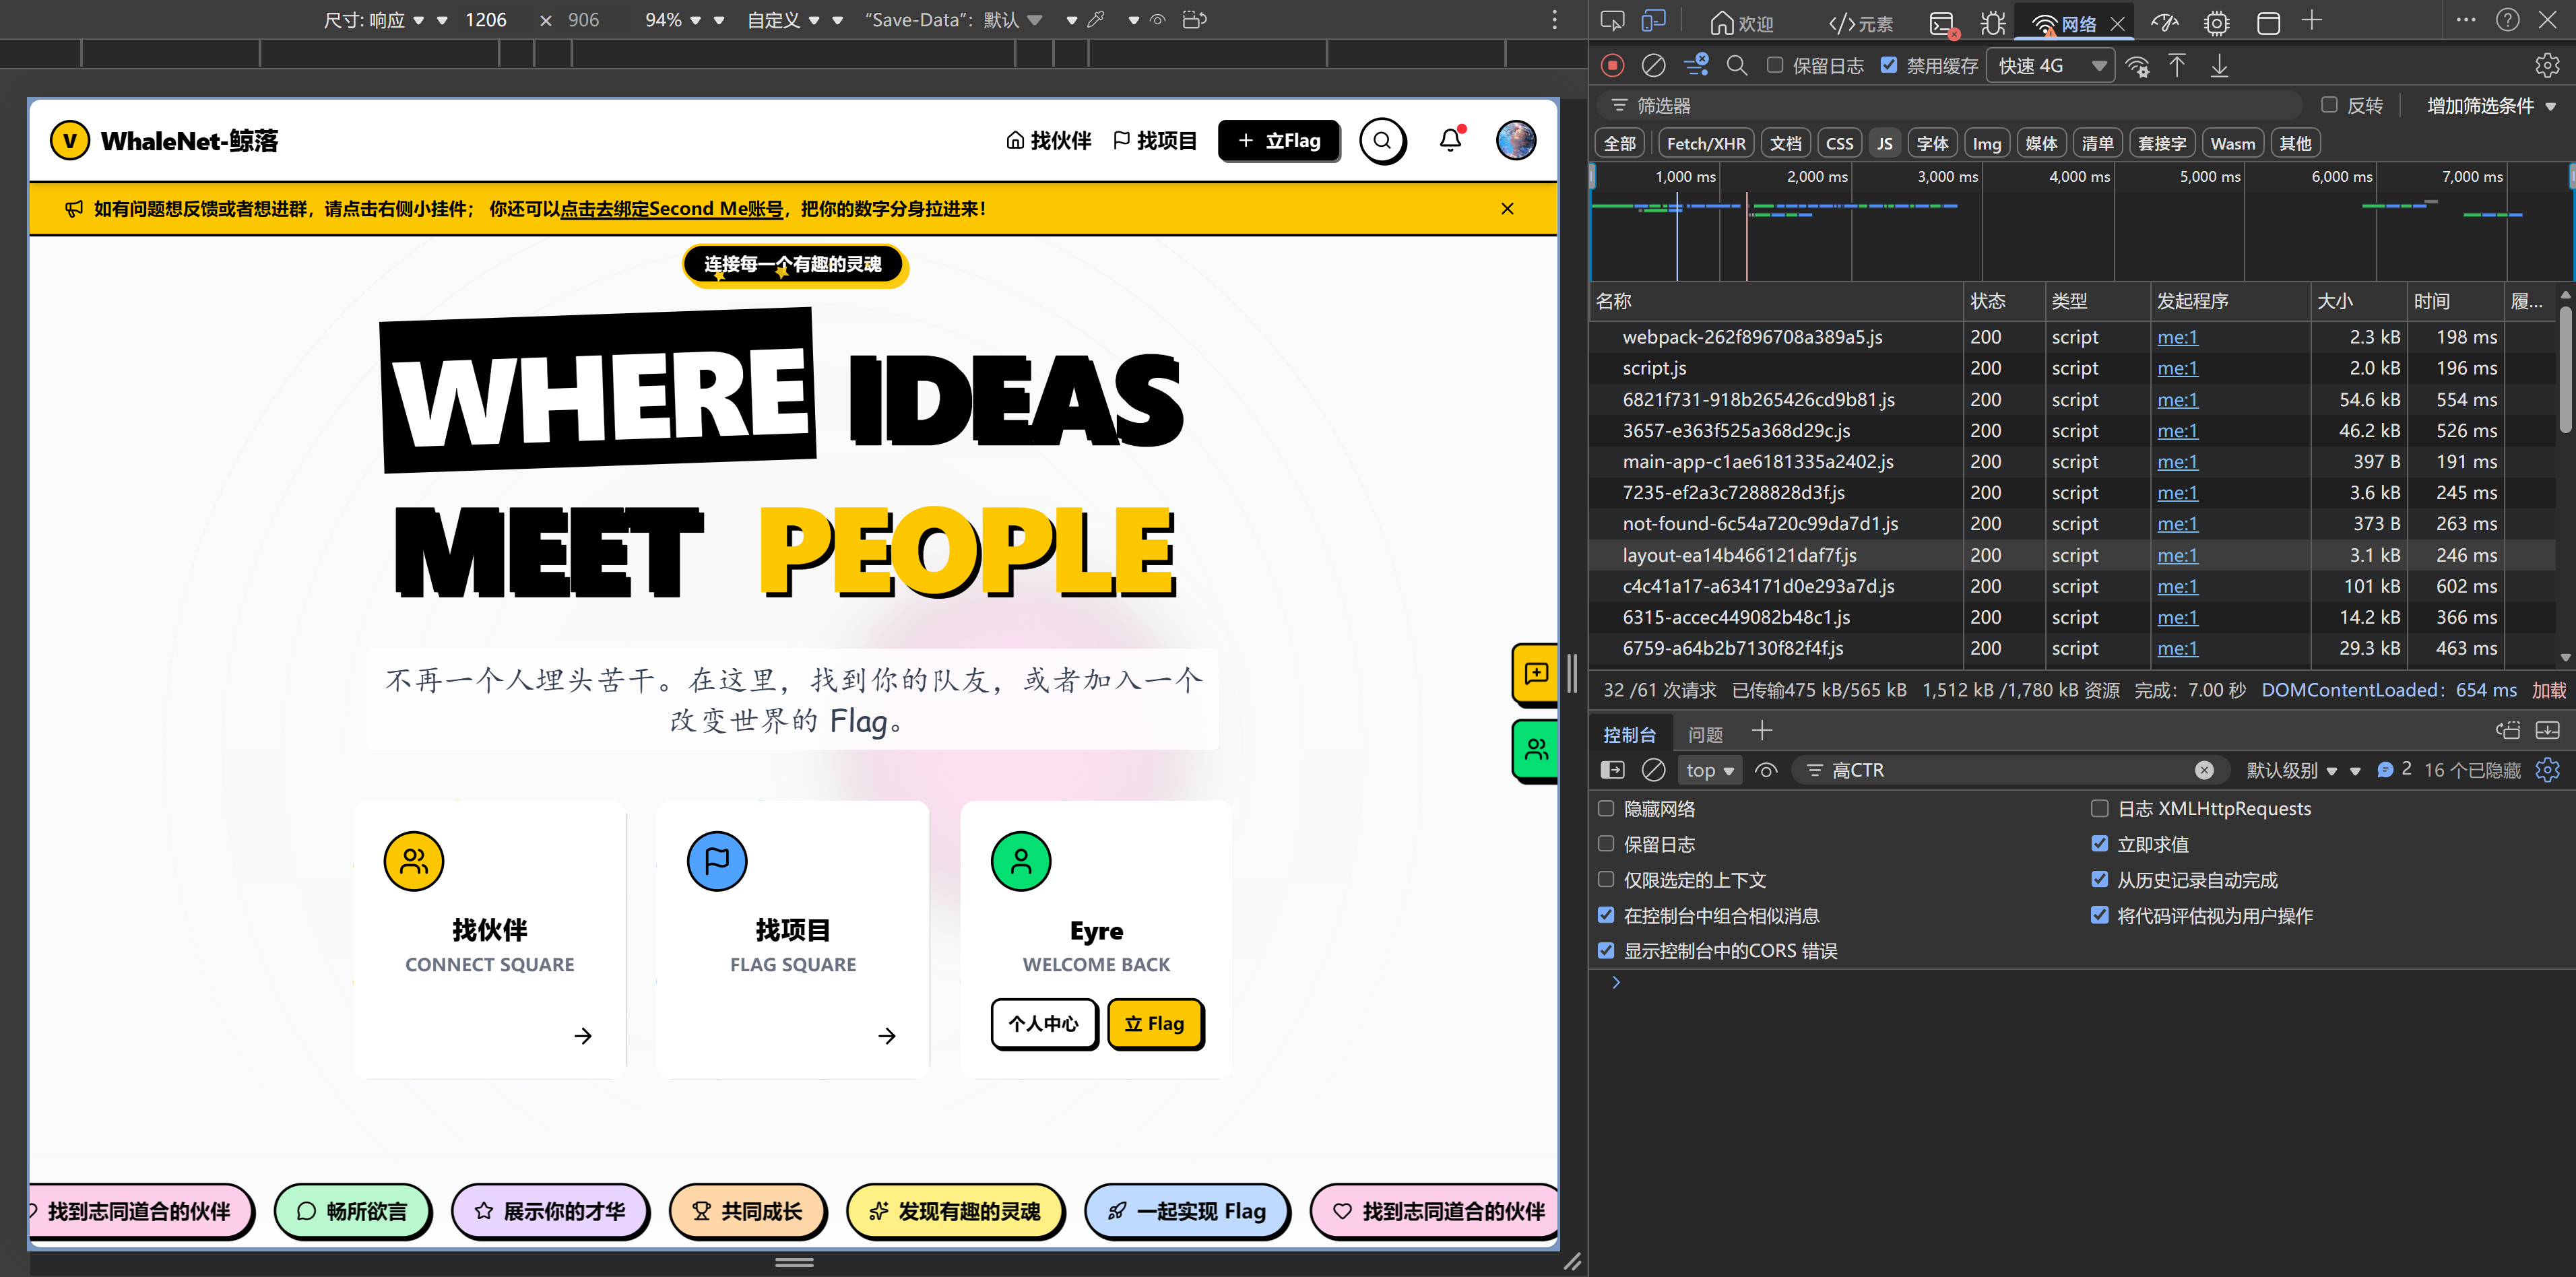
Task: Toggle device emulation toolbar icon
Action: [x=1654, y=21]
